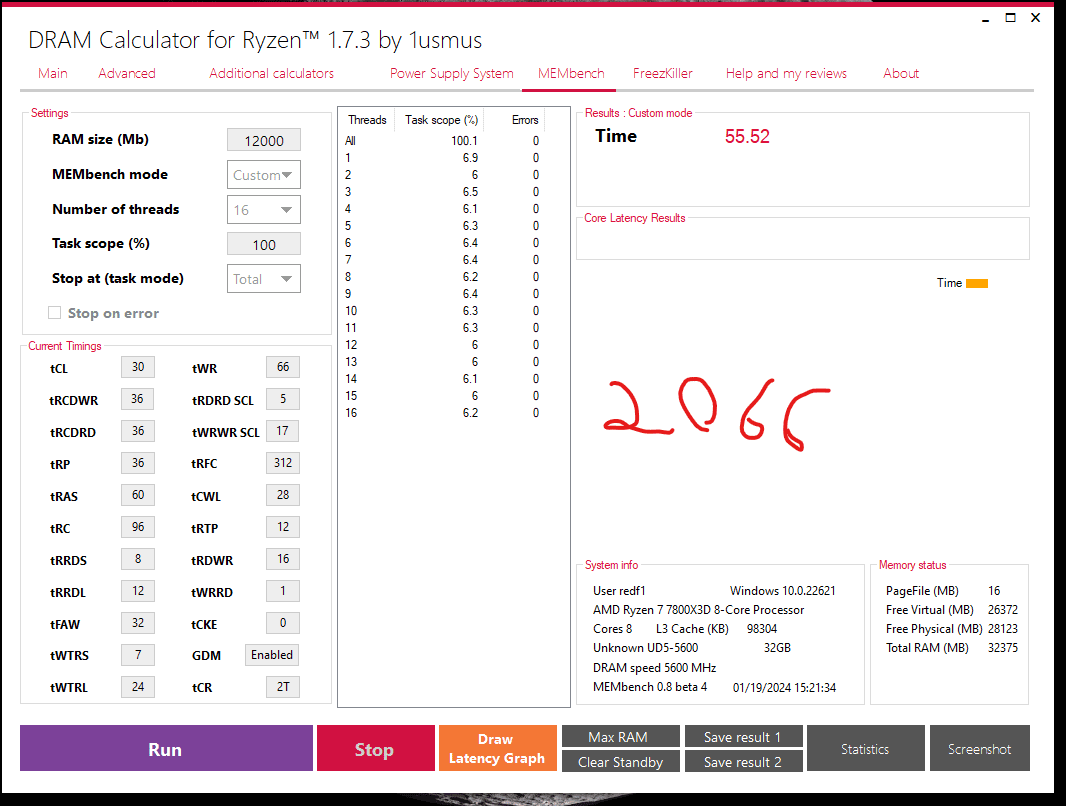Click the tRRDL timing value field

[x=138, y=591]
